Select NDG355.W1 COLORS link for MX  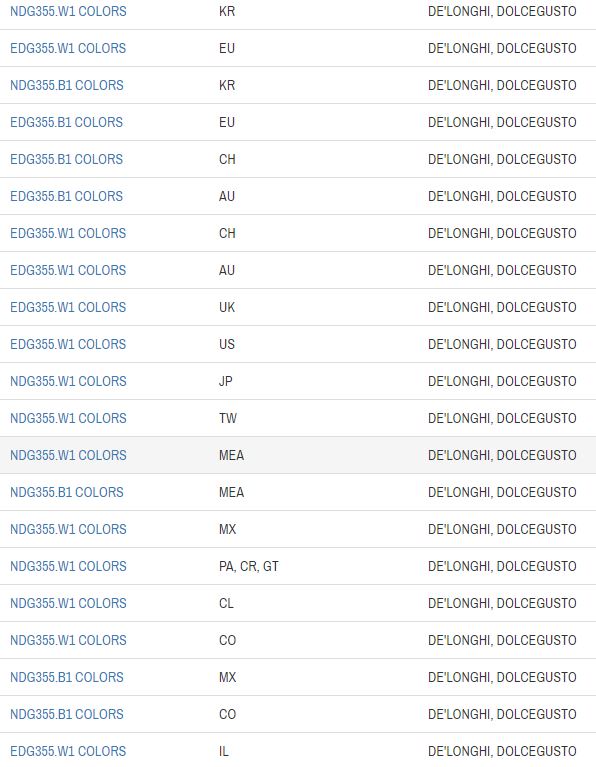click(68, 529)
